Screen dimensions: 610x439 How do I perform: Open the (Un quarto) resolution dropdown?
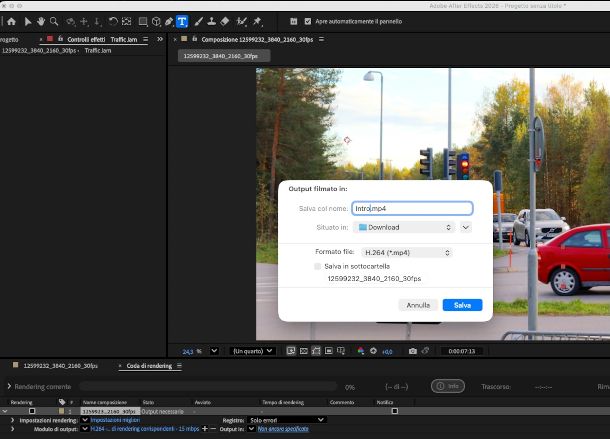(x=253, y=351)
